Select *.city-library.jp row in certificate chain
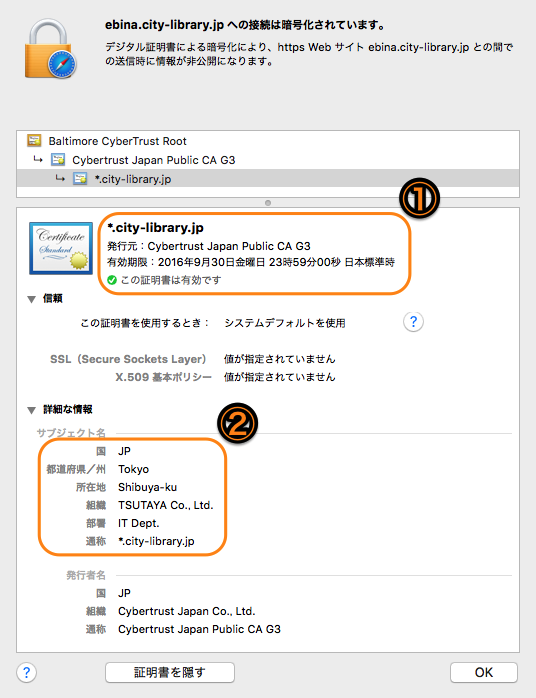 click(x=268, y=179)
